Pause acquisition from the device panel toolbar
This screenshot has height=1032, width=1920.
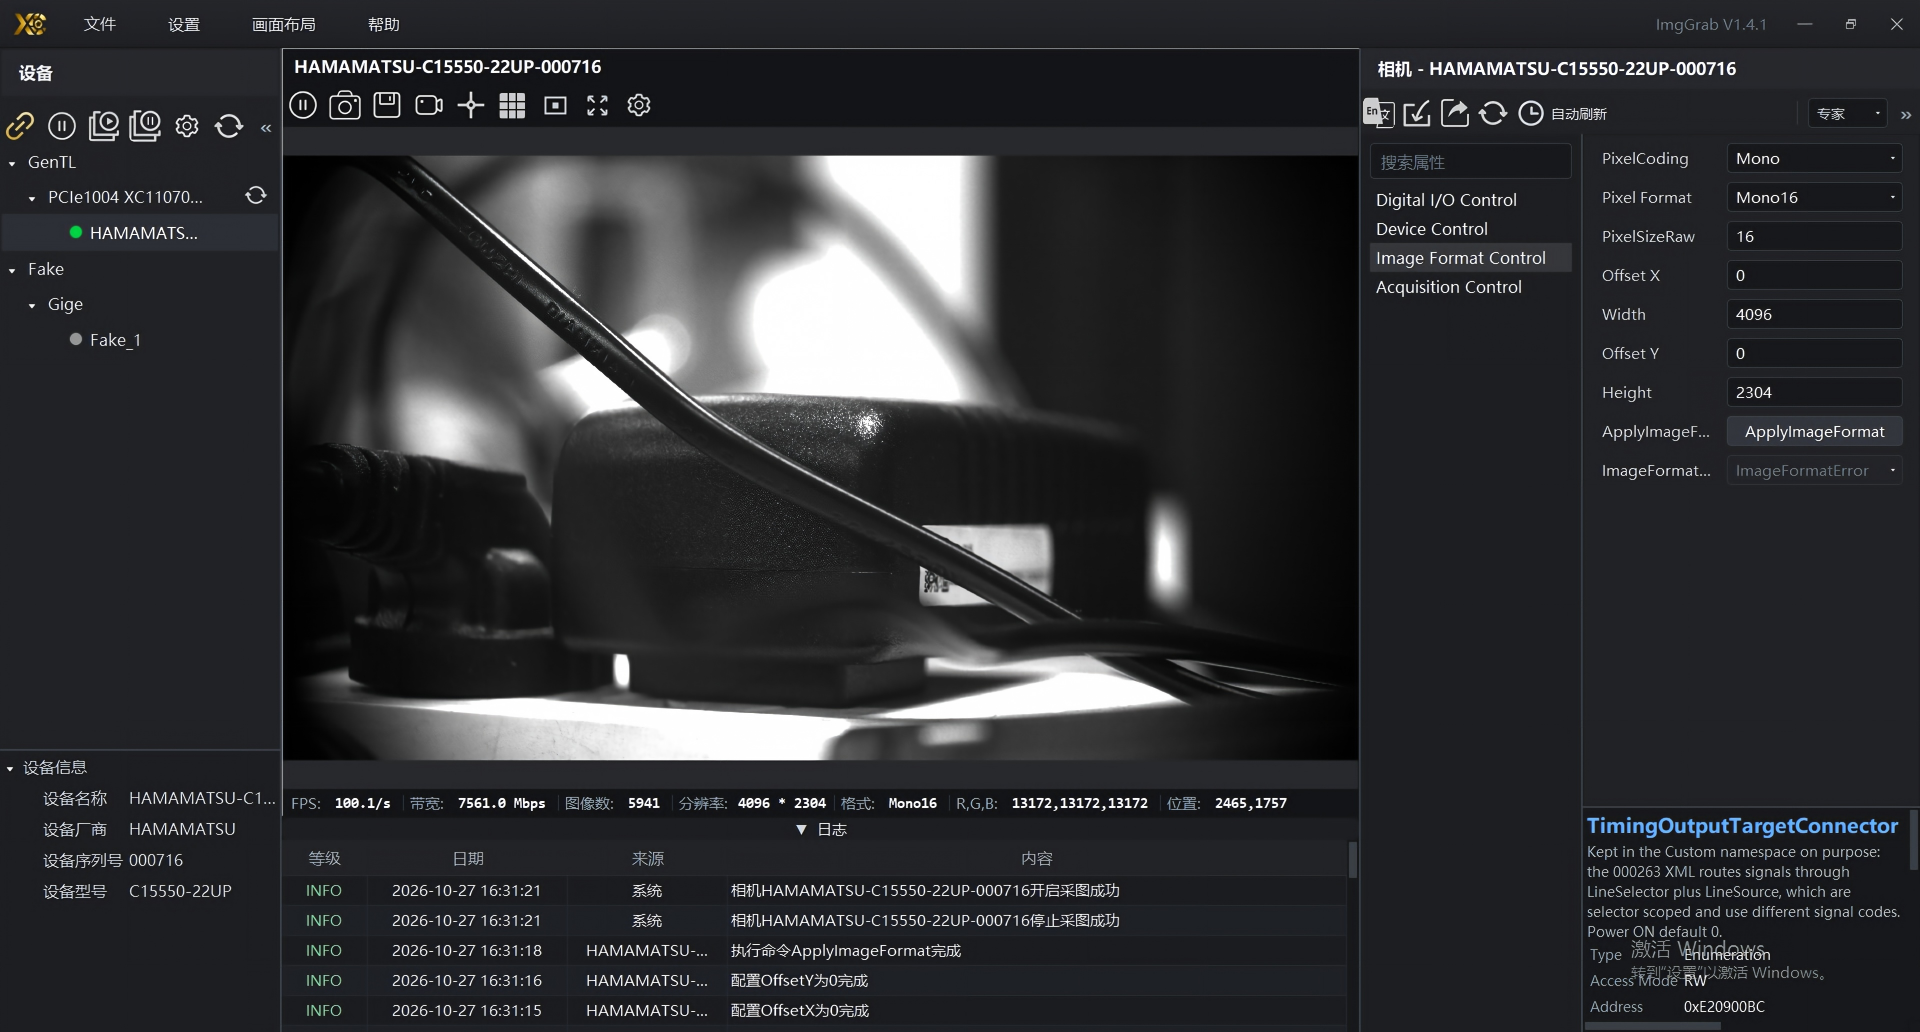pos(62,125)
